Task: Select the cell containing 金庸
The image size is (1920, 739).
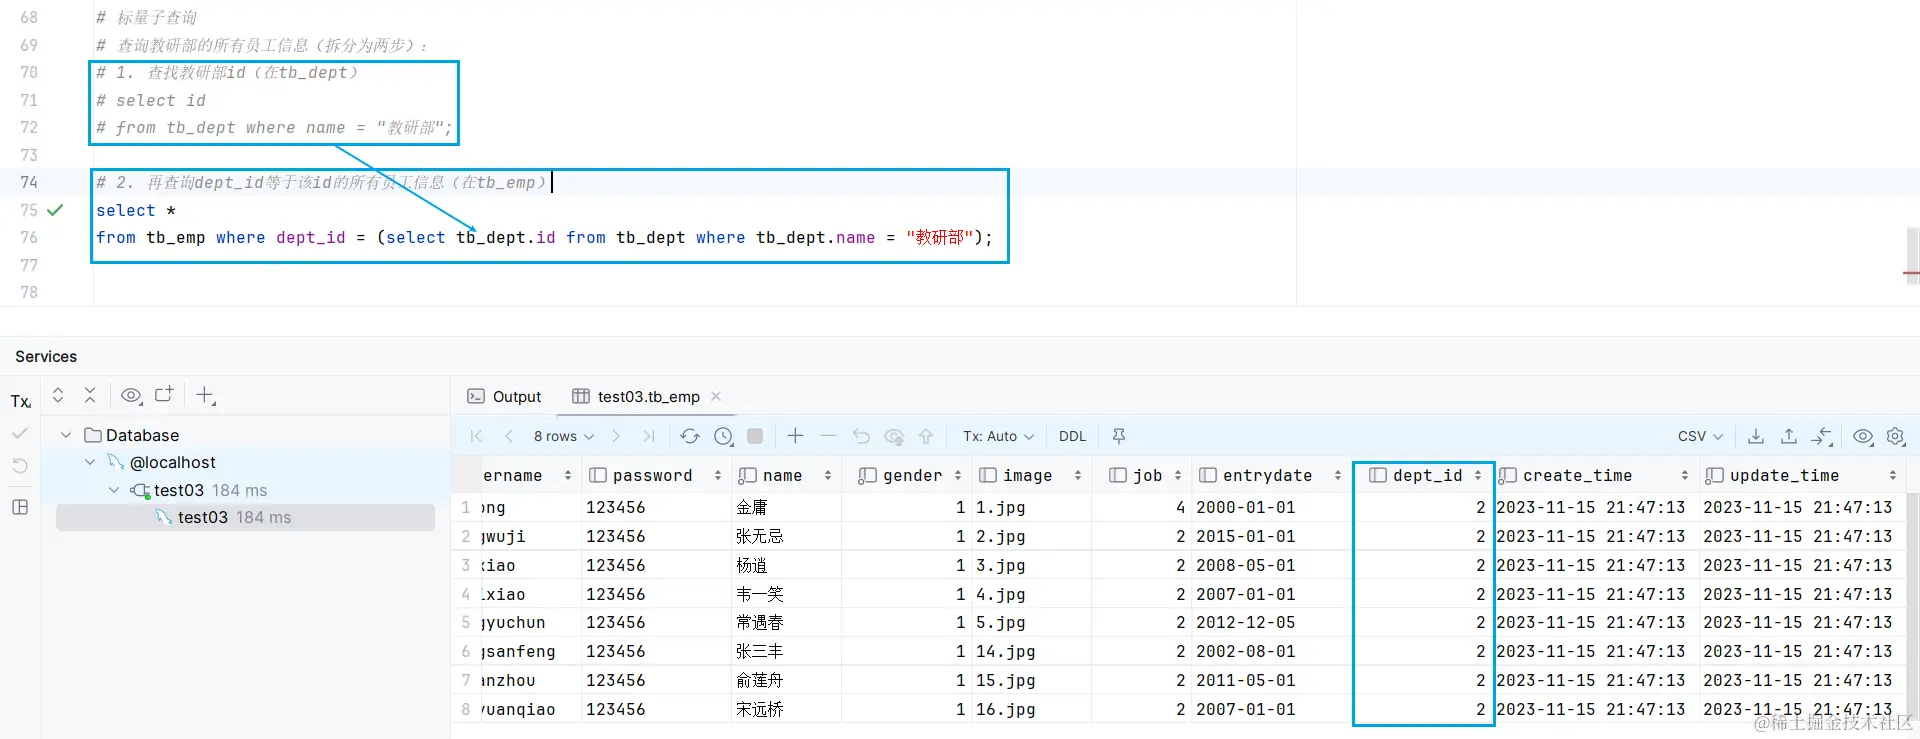Action: [x=786, y=507]
